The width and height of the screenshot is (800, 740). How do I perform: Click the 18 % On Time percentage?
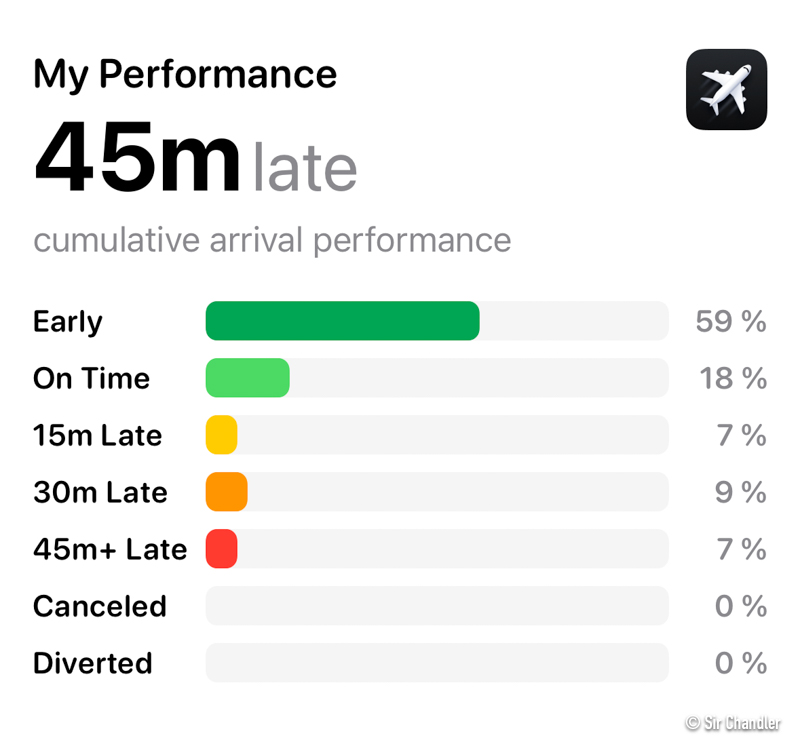pyautogui.click(x=731, y=379)
